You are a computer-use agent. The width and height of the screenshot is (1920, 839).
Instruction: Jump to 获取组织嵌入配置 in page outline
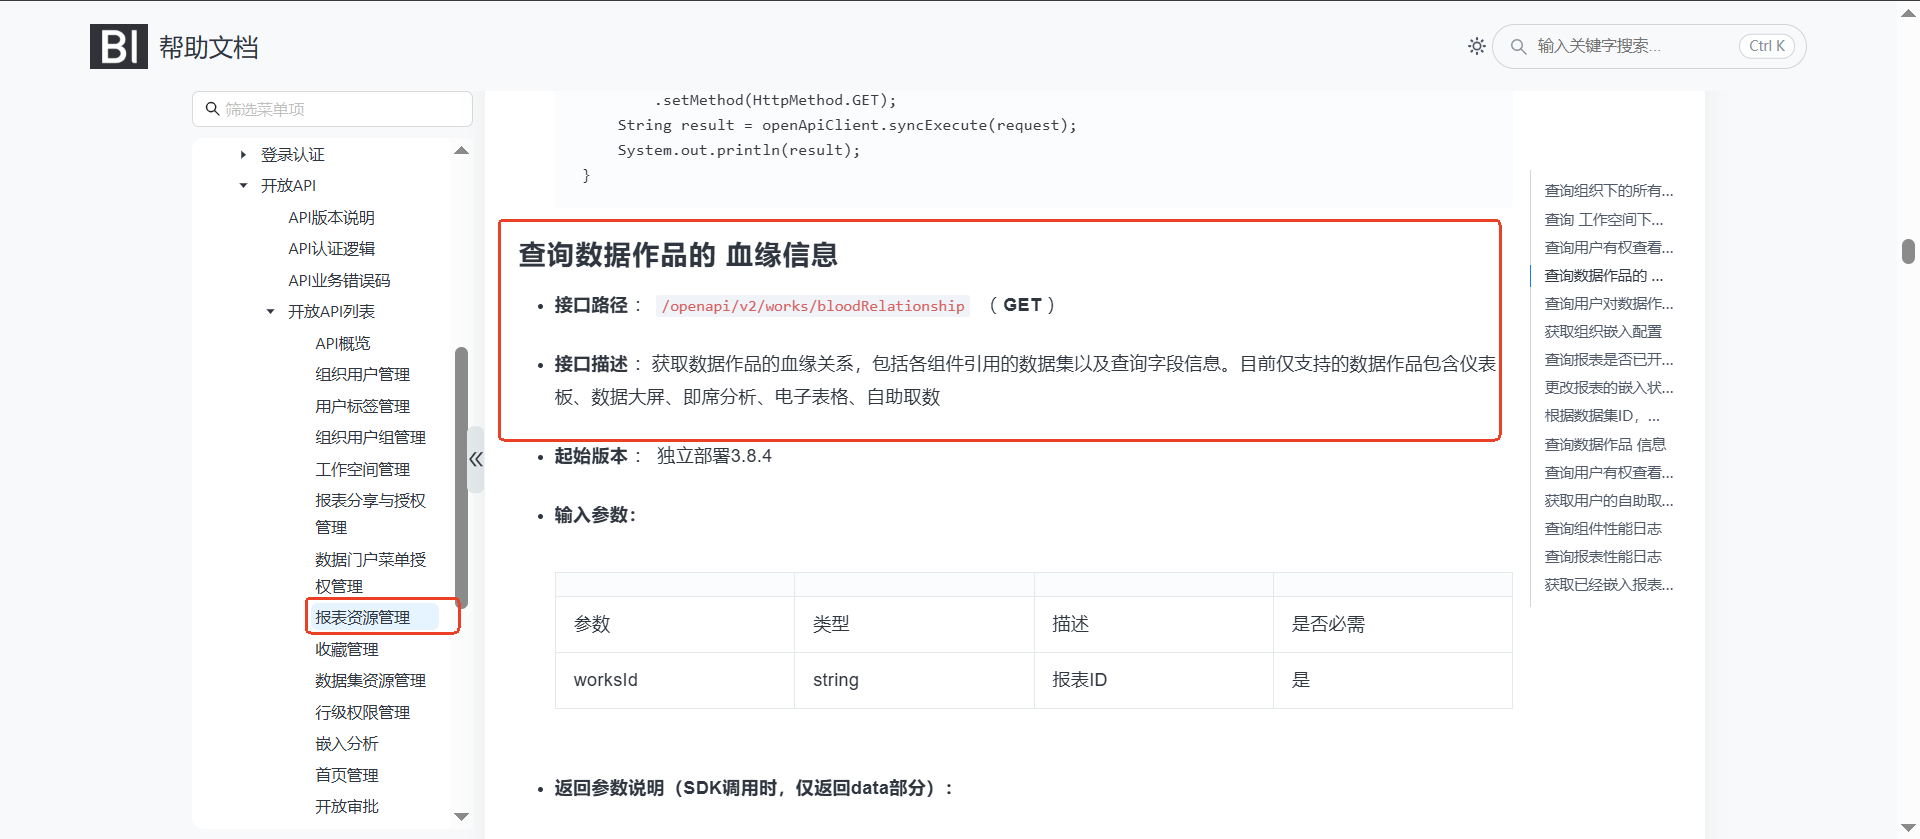pyautogui.click(x=1603, y=331)
